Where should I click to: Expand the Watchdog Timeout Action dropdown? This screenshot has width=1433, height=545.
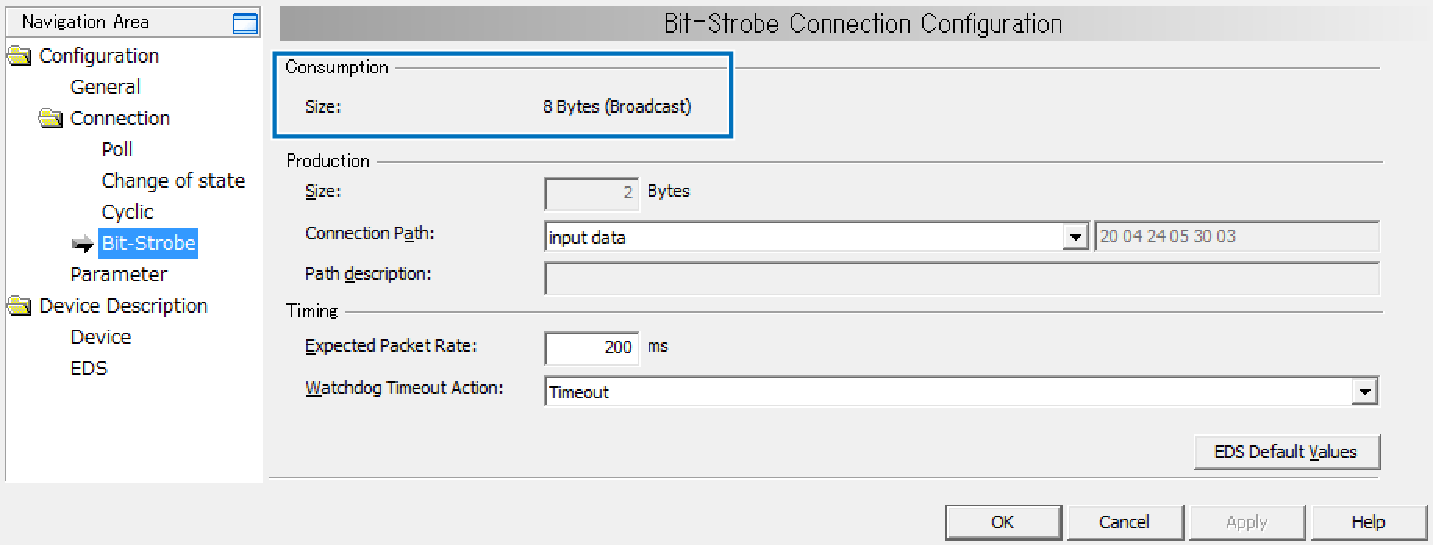click(1366, 392)
